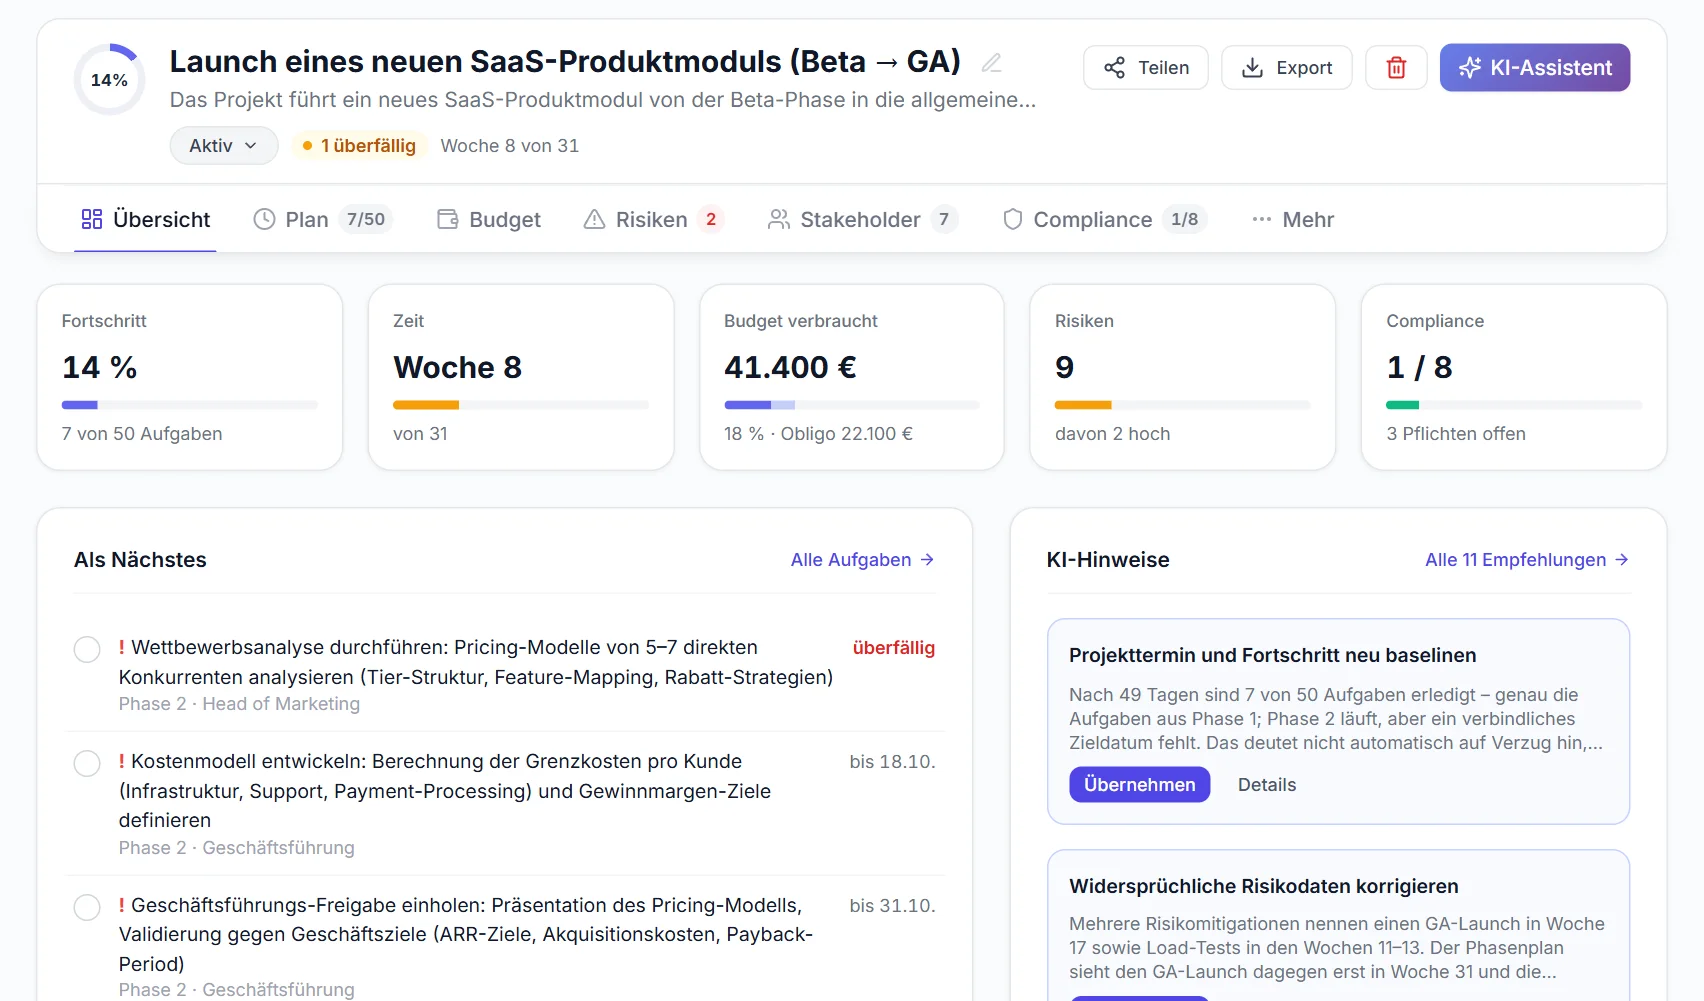Check off the Kostenmodell entwickeln task
Image resolution: width=1704 pixels, height=1001 pixels.
point(87,763)
